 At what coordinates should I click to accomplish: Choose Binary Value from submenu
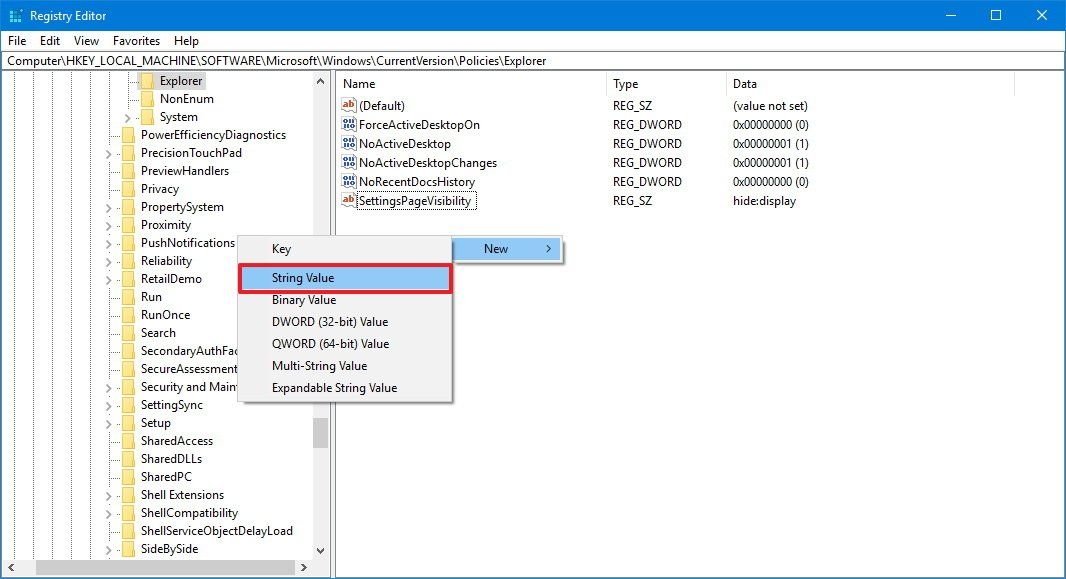tap(345, 300)
